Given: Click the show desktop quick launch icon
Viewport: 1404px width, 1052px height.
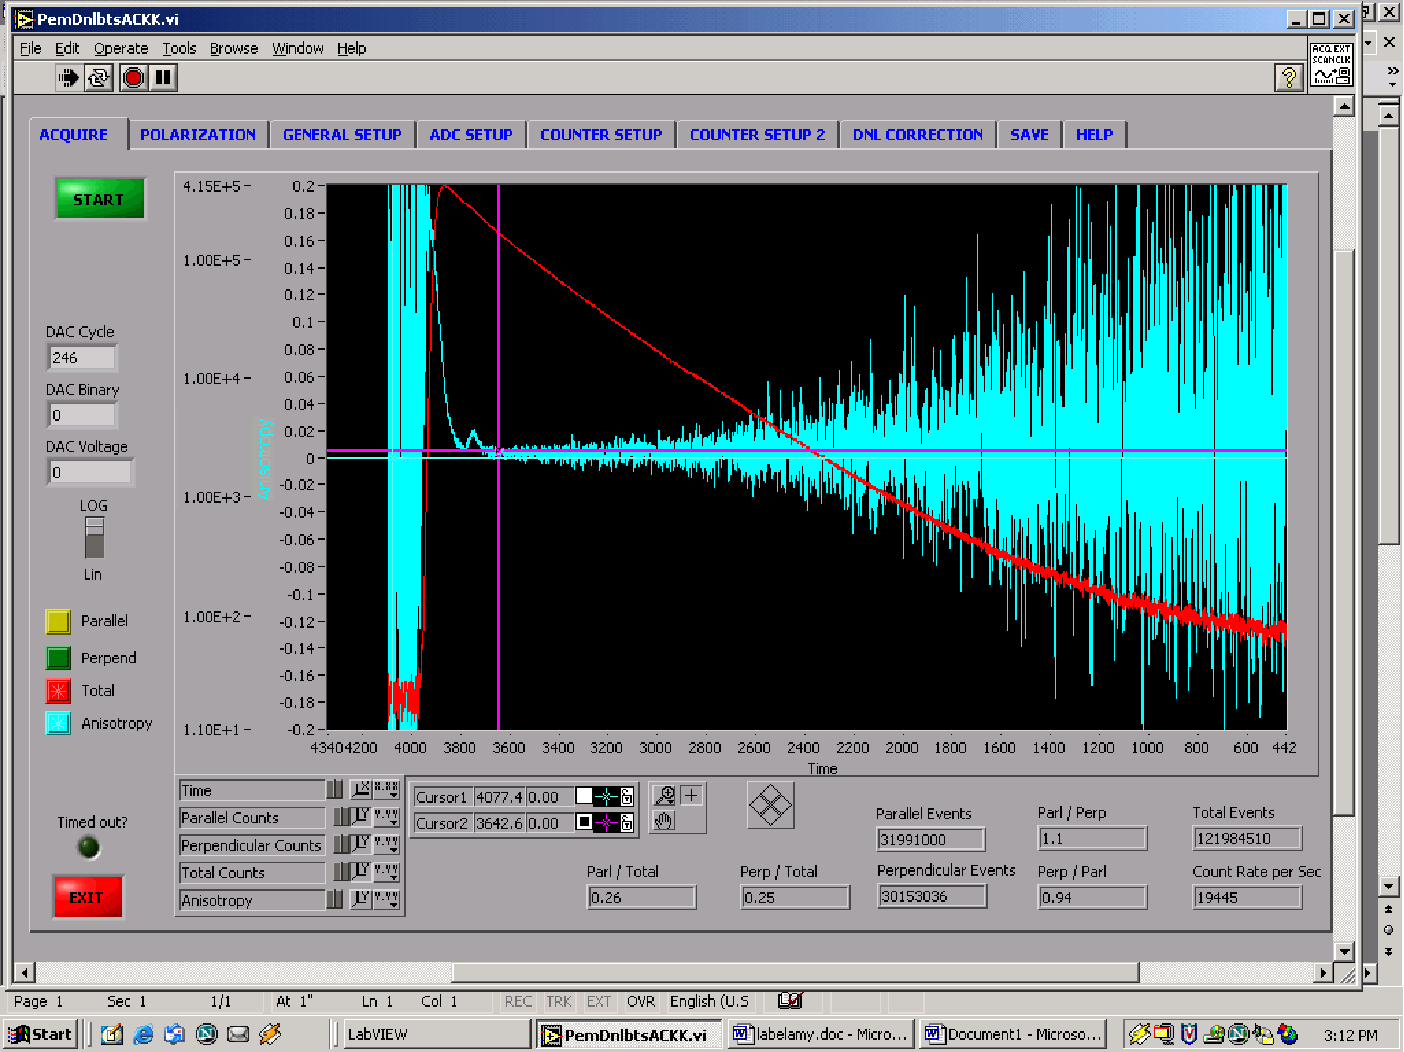Looking at the screenshot, I should pyautogui.click(x=111, y=1034).
